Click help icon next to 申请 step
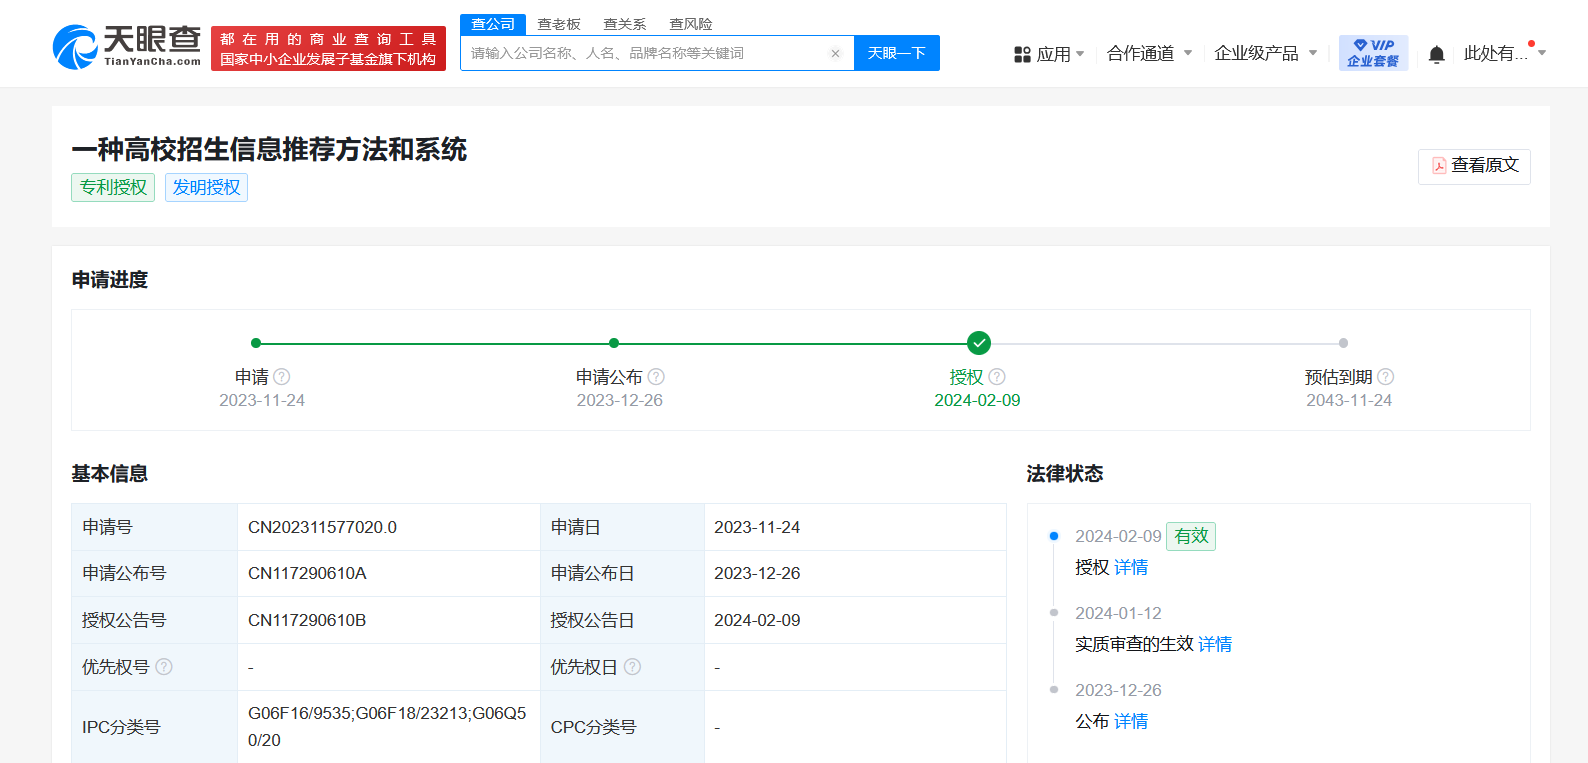This screenshot has width=1588, height=763. (282, 377)
